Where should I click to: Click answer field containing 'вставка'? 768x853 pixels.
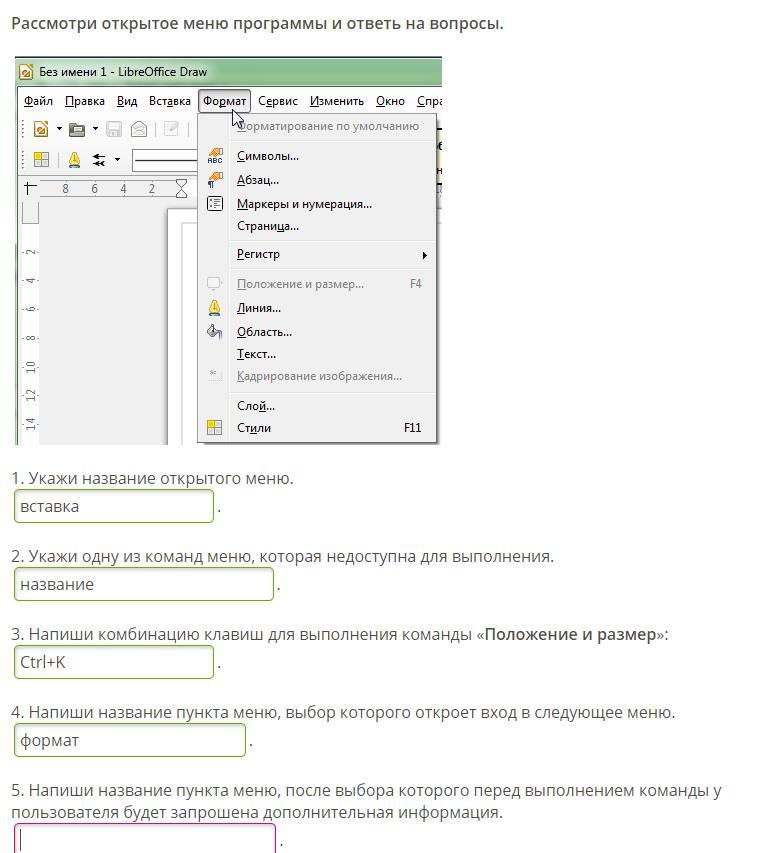114,506
